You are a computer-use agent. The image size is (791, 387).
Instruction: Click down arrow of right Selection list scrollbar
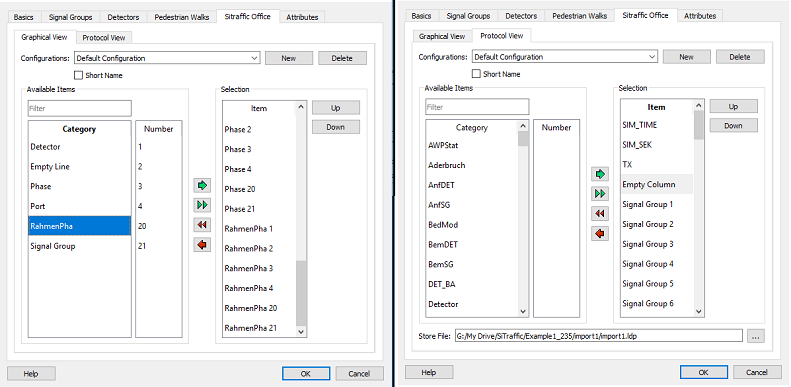point(699,312)
